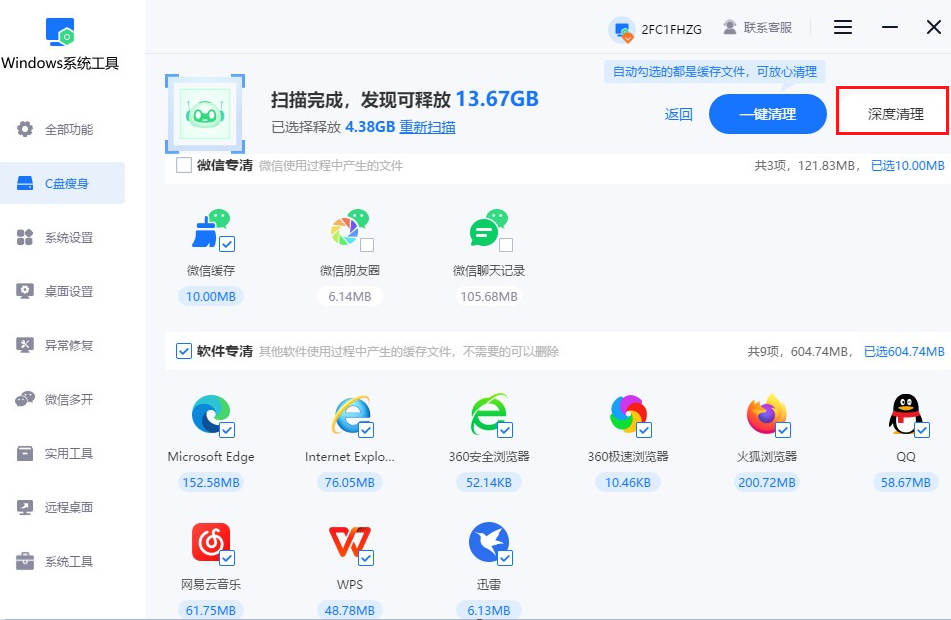Click the 微信朋友圈 shutter icon
951x620 pixels.
[x=350, y=227]
